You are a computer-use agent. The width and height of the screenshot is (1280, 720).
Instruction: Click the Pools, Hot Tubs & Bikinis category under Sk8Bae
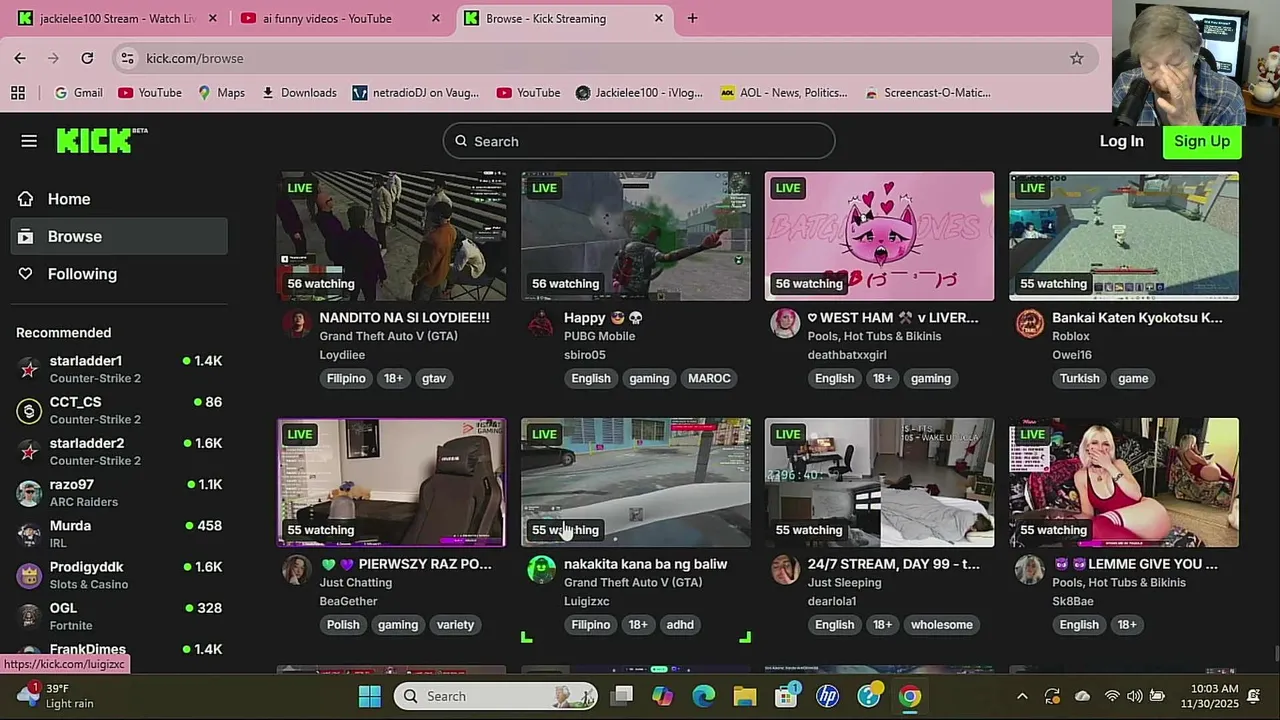pyautogui.click(x=1119, y=582)
